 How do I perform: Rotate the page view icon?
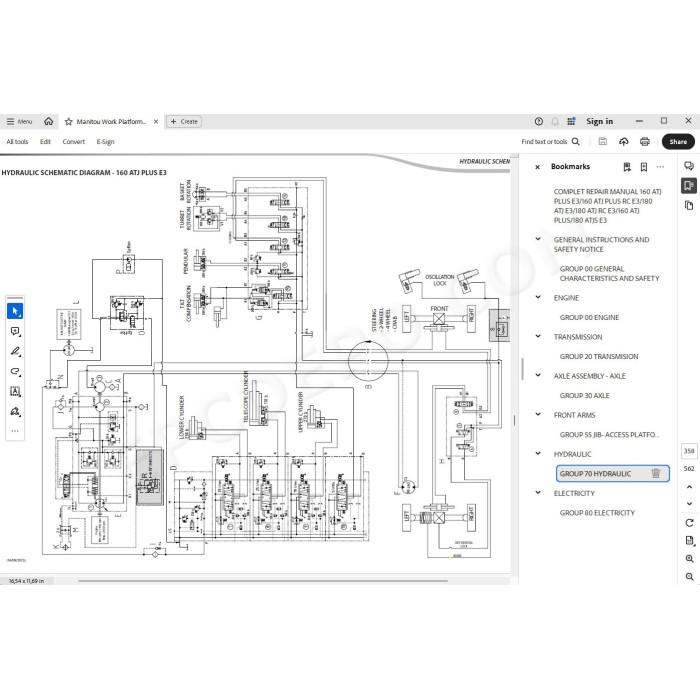coord(689,523)
